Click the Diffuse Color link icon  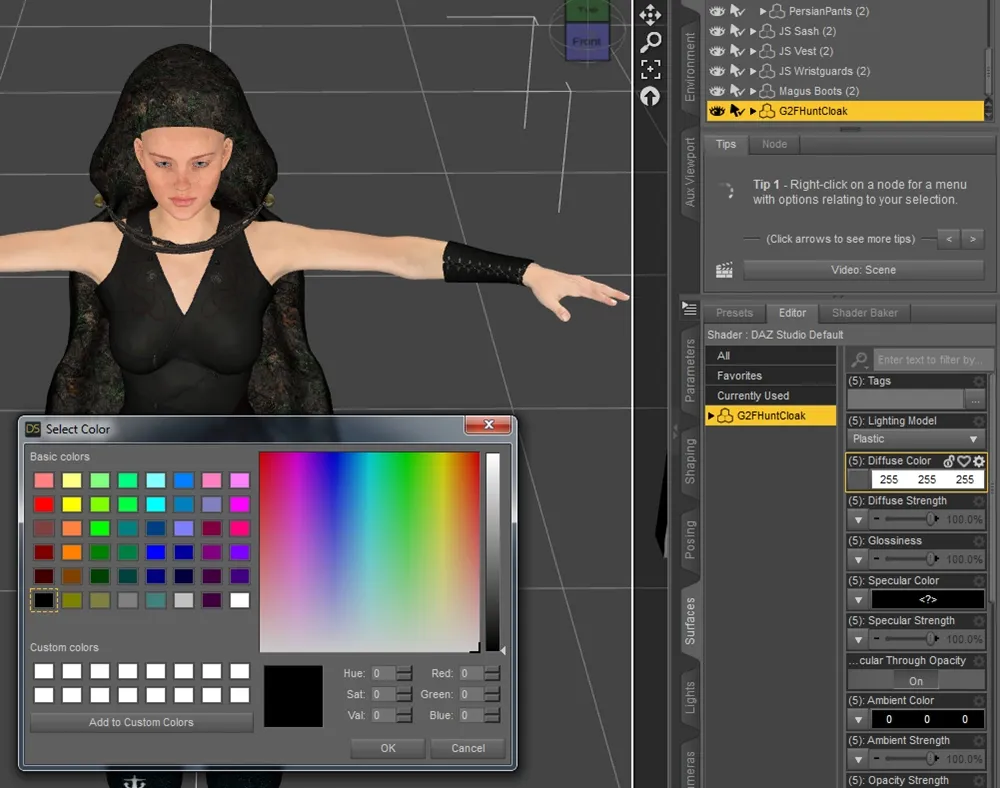tap(949, 461)
